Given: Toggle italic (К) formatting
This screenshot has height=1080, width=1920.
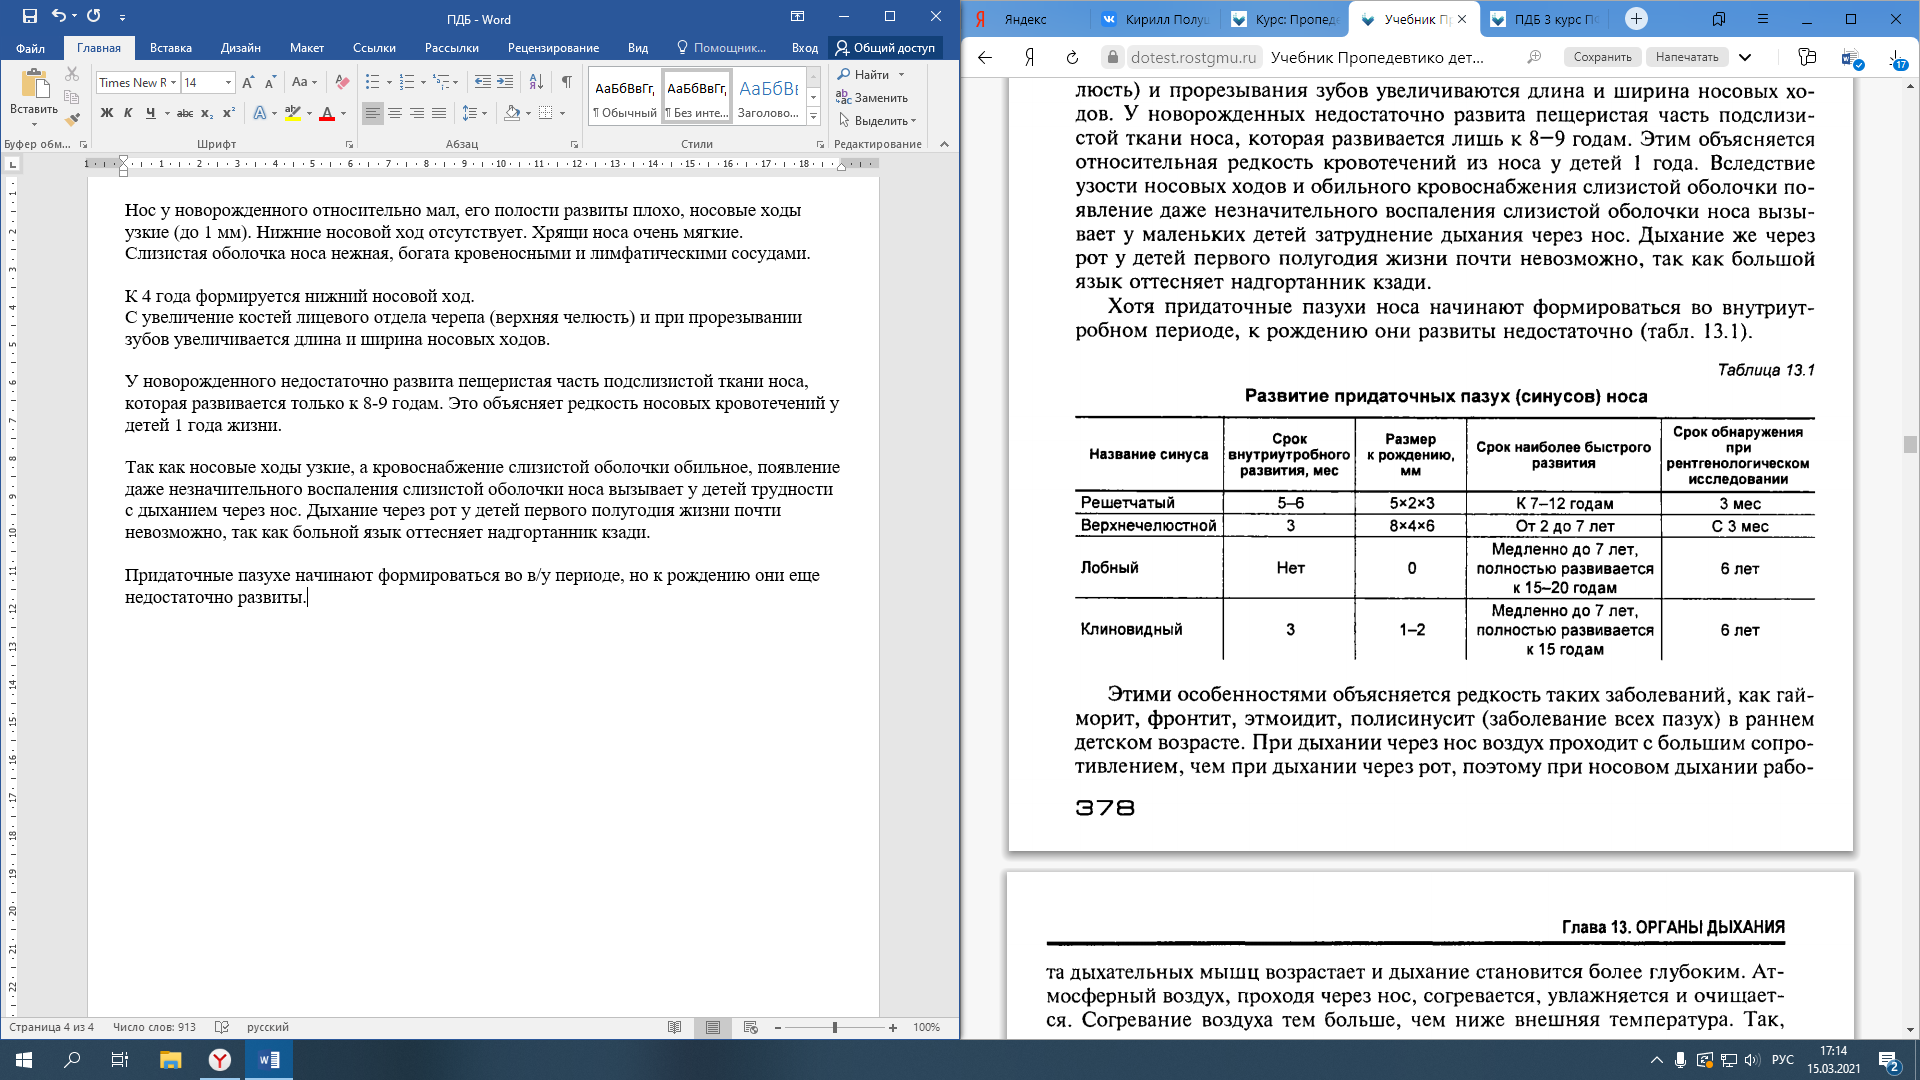Looking at the screenshot, I should (128, 113).
